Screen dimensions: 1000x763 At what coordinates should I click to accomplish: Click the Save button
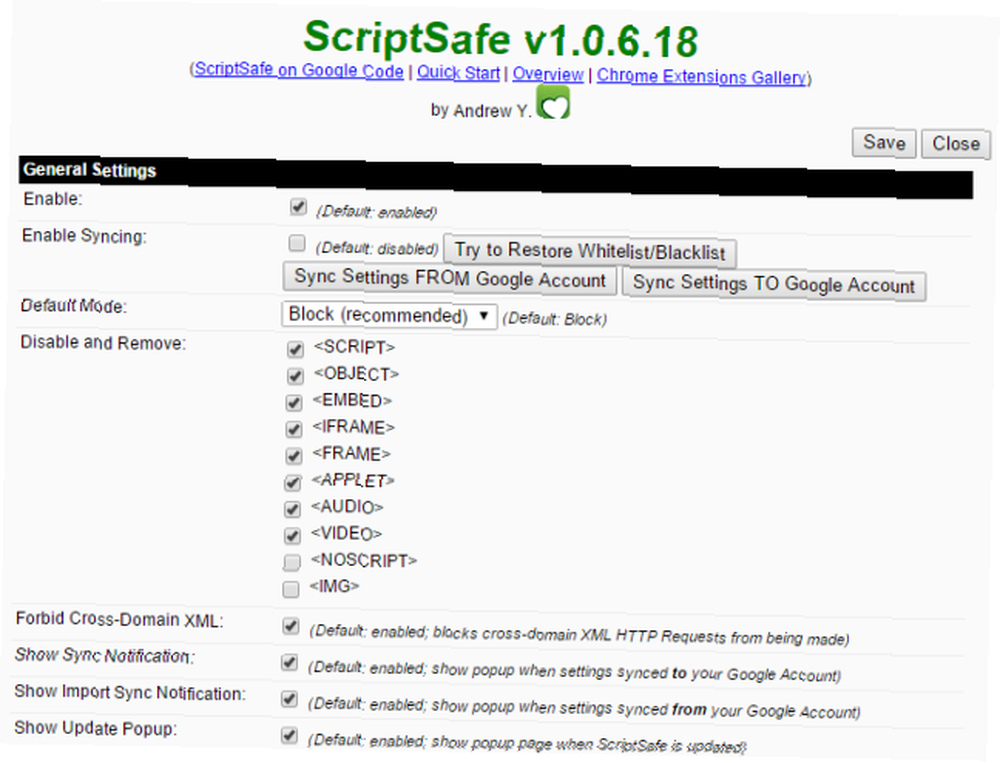[x=884, y=142]
